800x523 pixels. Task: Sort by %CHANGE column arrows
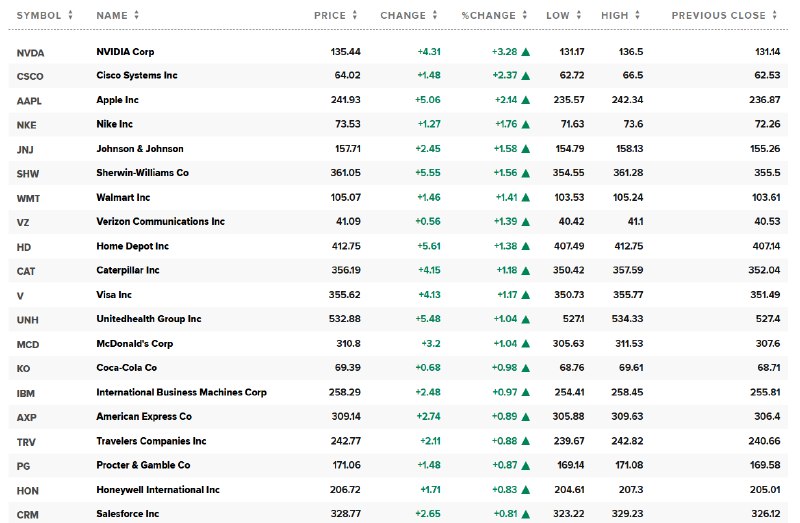[524, 15]
